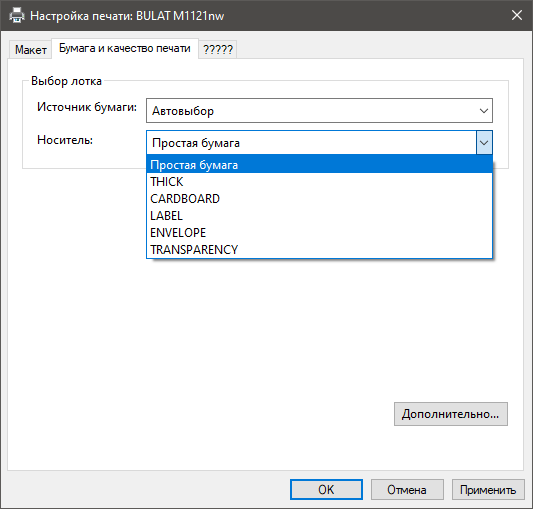Select ENVELOPE media option

319,233
